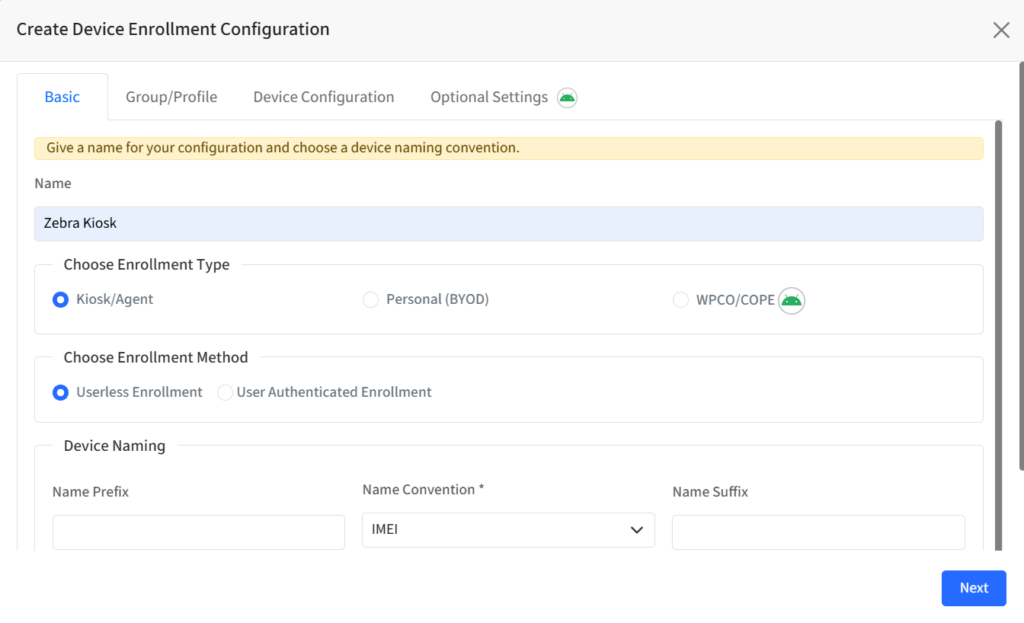Viewport: 1024px width, 623px height.
Task: Go to the Optional Settings tab
Action: tap(488, 96)
